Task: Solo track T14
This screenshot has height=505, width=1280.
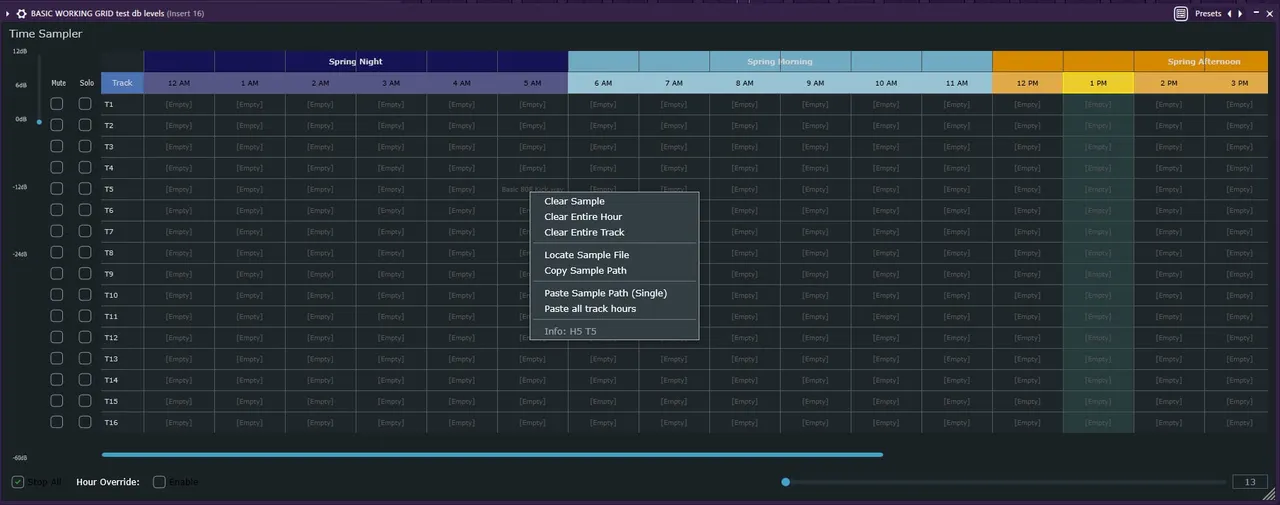Action: 85,379
